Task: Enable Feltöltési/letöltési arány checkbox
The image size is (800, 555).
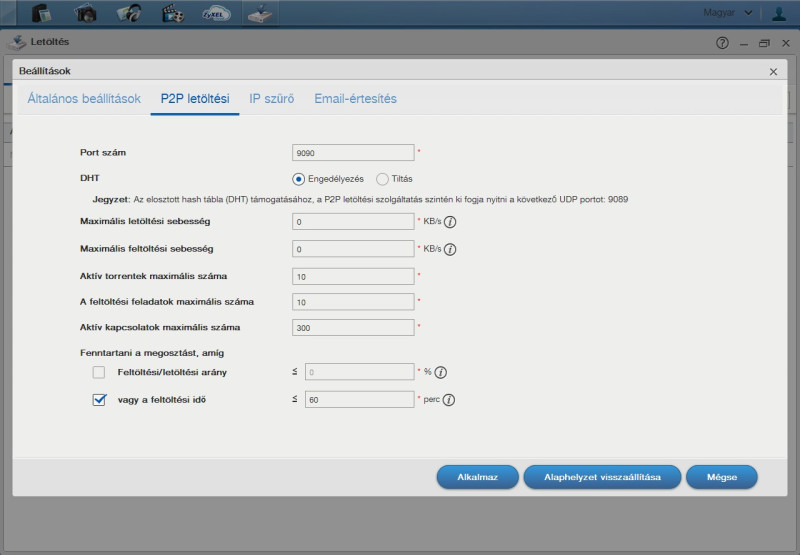Action: 99,372
